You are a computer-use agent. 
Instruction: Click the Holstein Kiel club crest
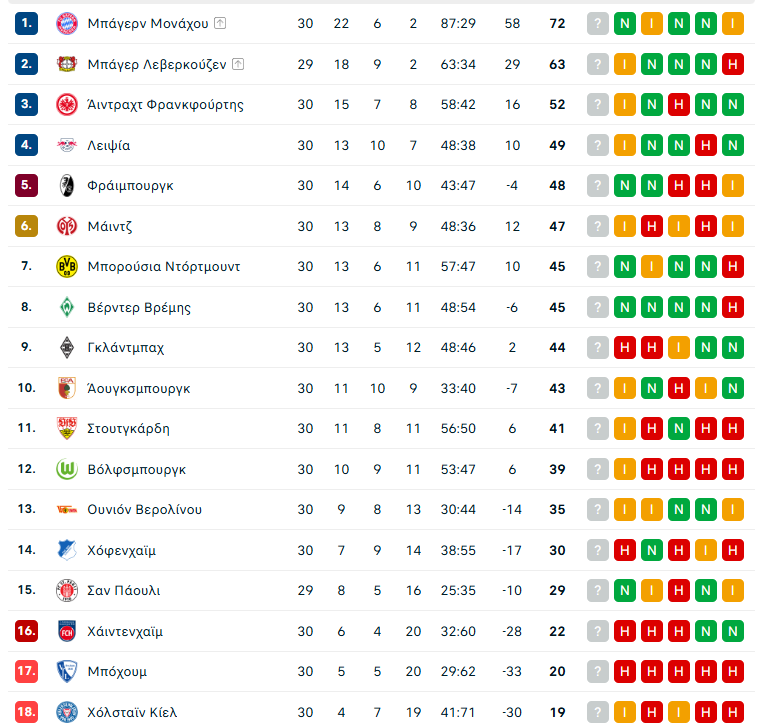click(67, 712)
